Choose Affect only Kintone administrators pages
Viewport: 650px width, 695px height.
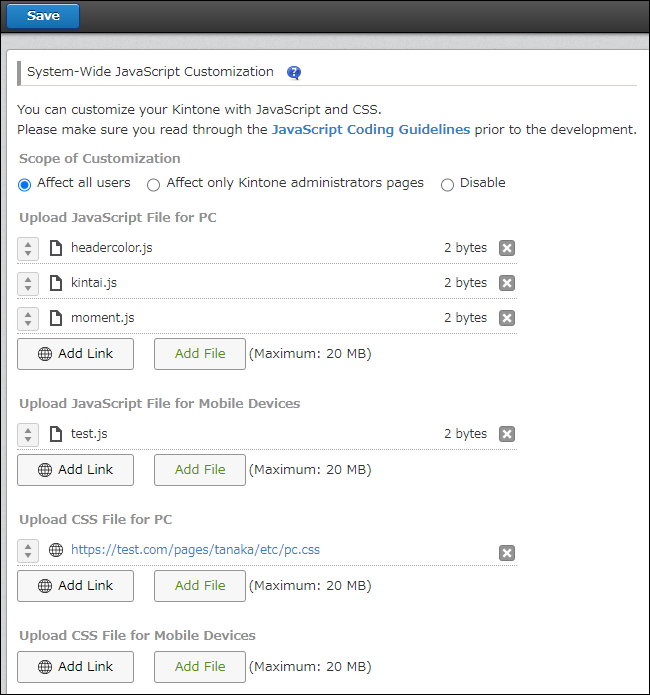coord(153,184)
